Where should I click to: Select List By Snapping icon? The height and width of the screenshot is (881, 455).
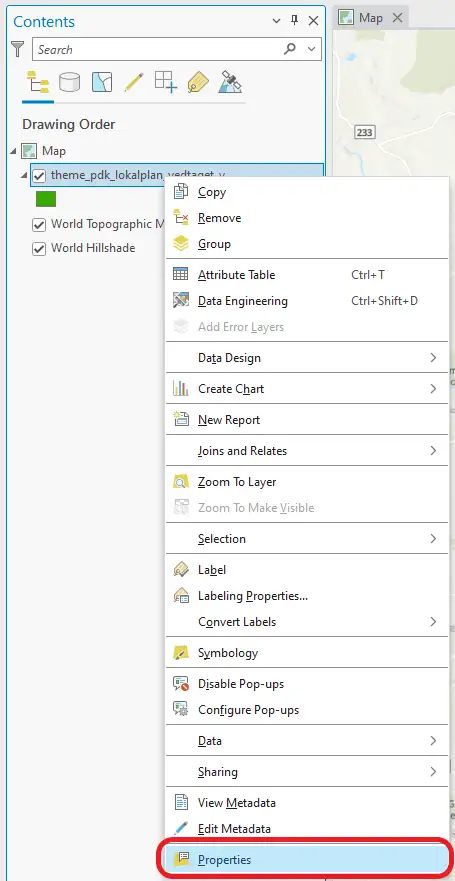click(x=166, y=82)
